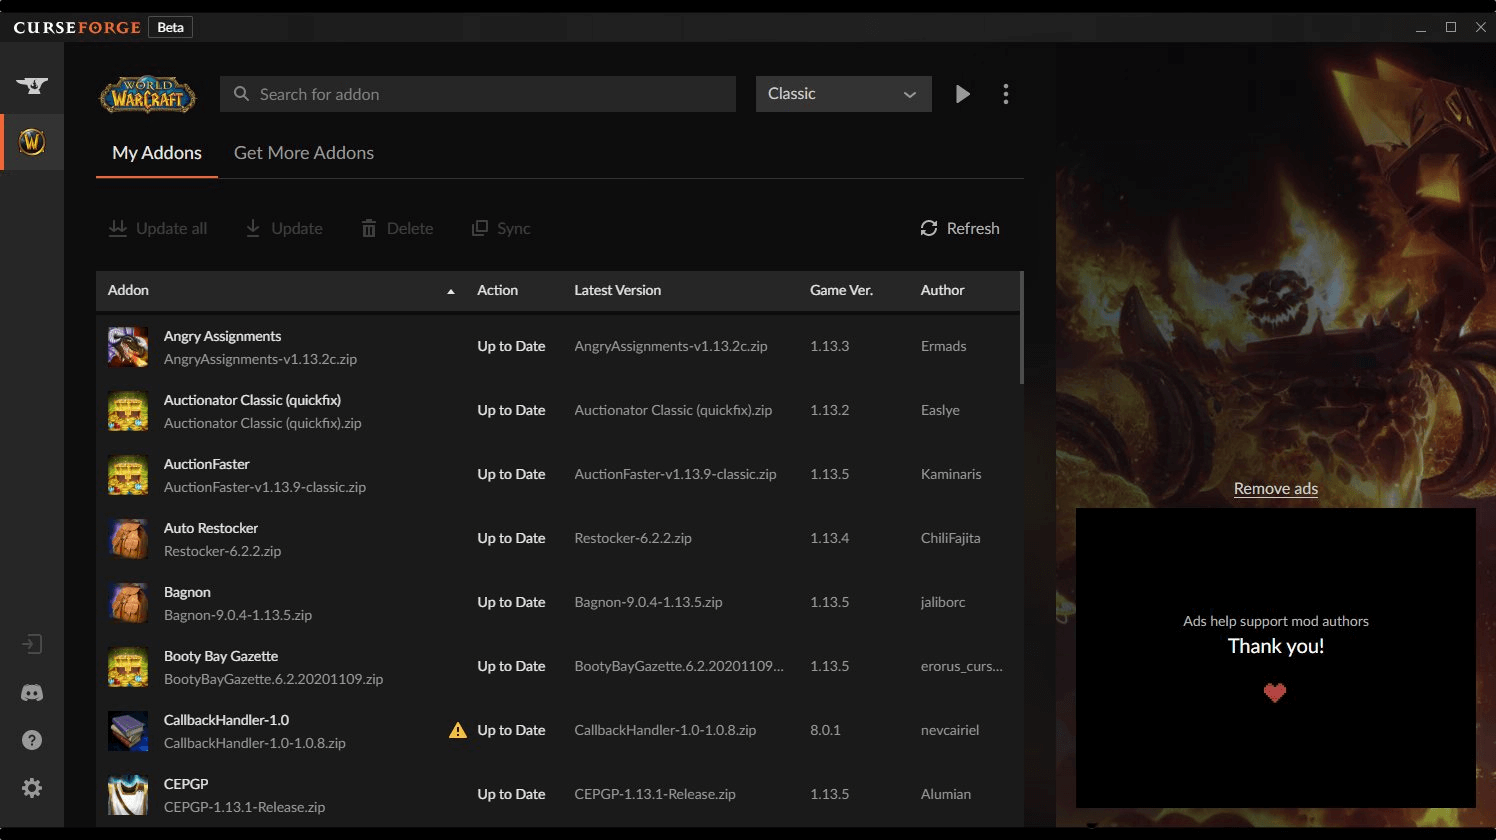Select the Angry Assignments addon name
This screenshot has height=840, width=1496.
pos(222,336)
